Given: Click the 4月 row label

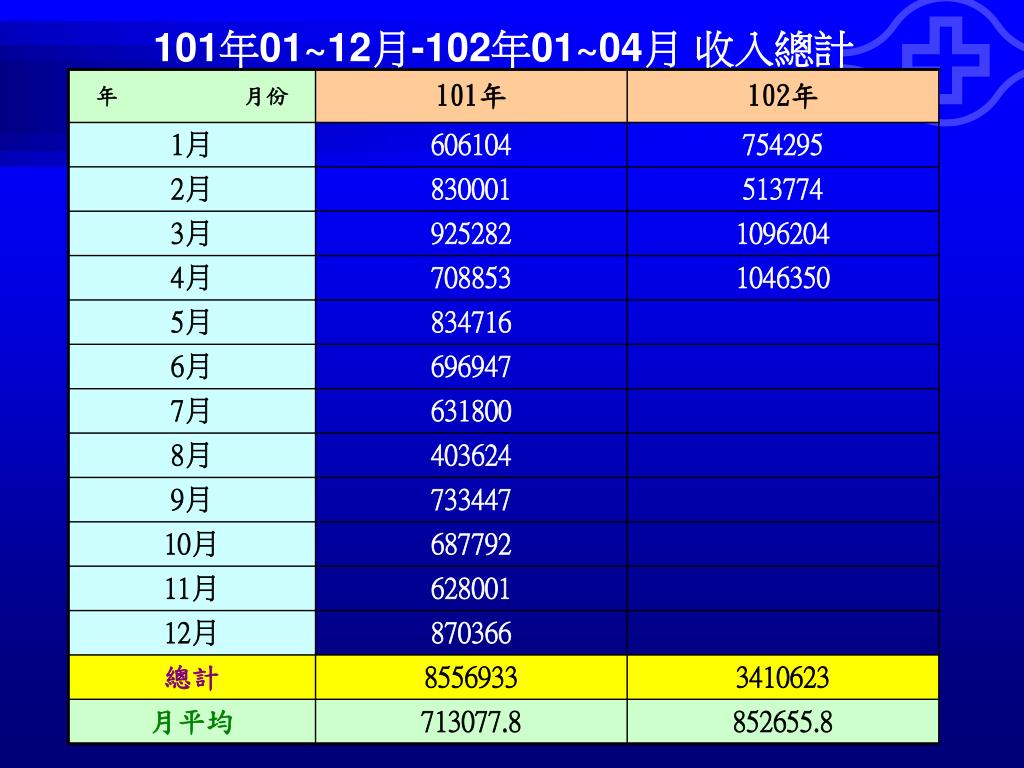Looking at the screenshot, I should [x=190, y=278].
